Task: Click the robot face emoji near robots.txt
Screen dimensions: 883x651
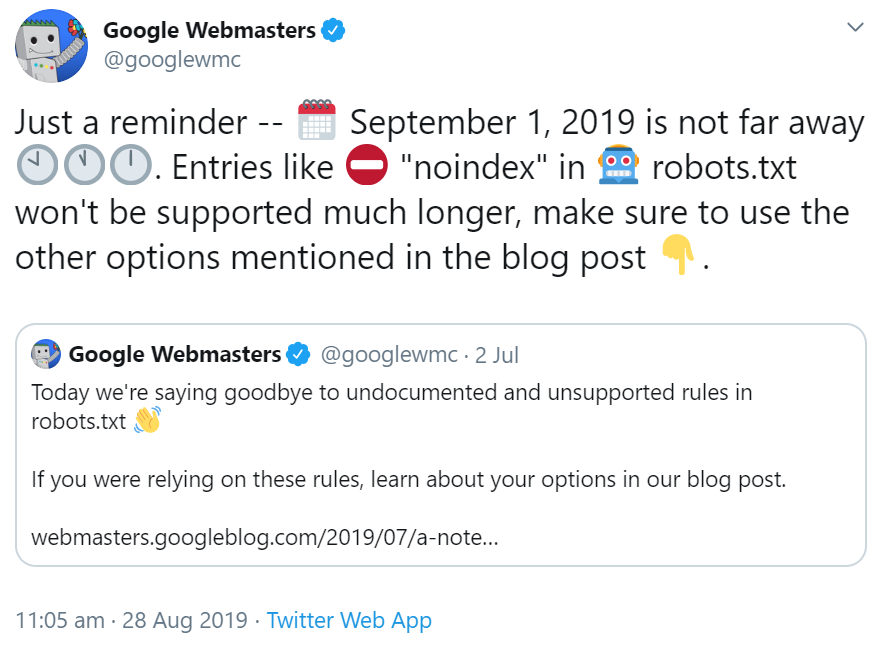Action: tap(619, 165)
